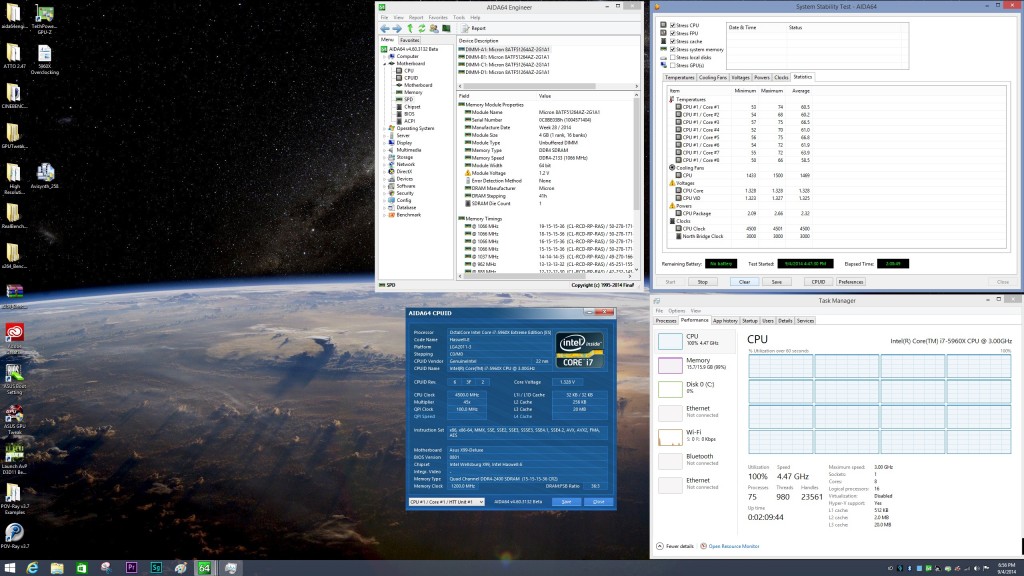The width and height of the screenshot is (1024, 576).
Task: Select Bluetooth in Task Manager sidebar
Action: 695,460
